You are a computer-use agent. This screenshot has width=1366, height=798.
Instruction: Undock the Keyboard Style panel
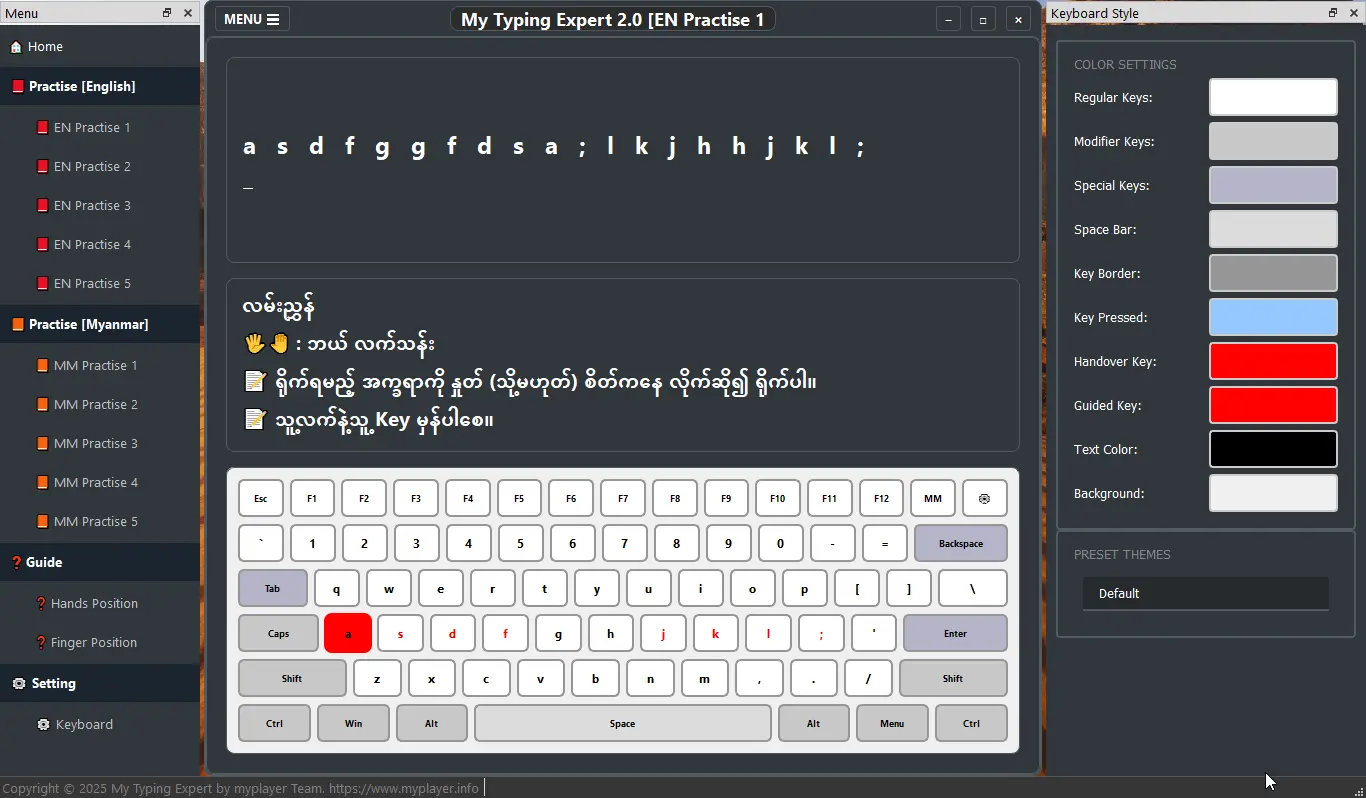point(1333,13)
